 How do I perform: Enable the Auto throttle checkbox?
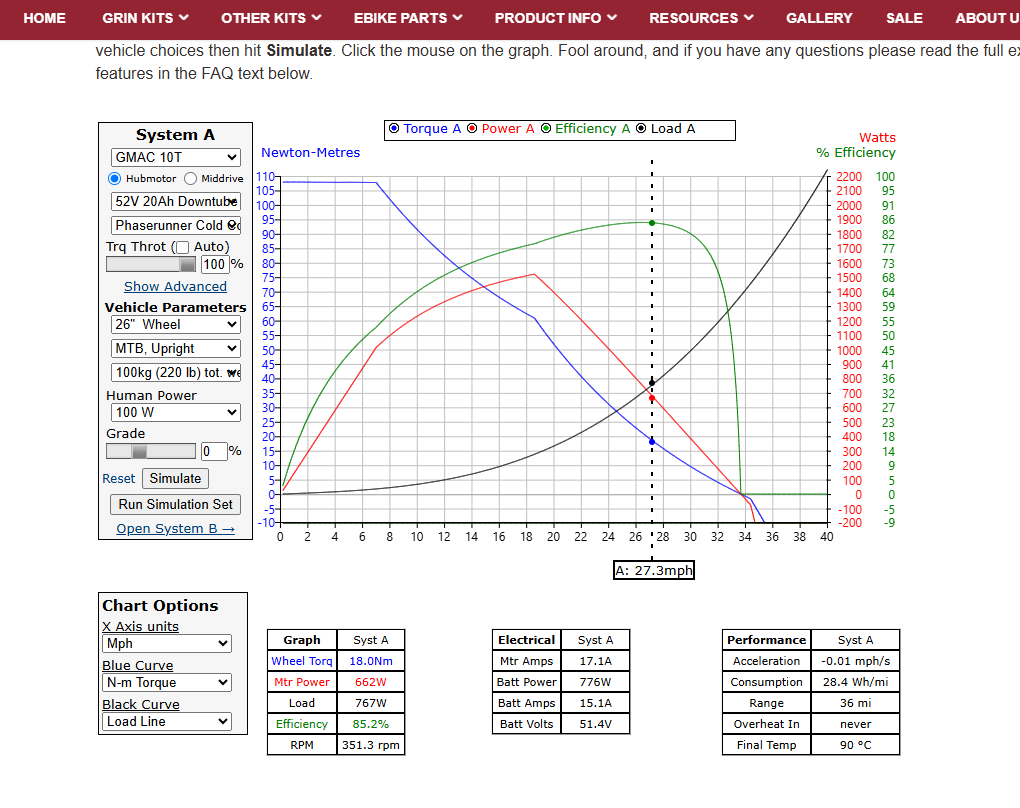pyautogui.click(x=183, y=247)
